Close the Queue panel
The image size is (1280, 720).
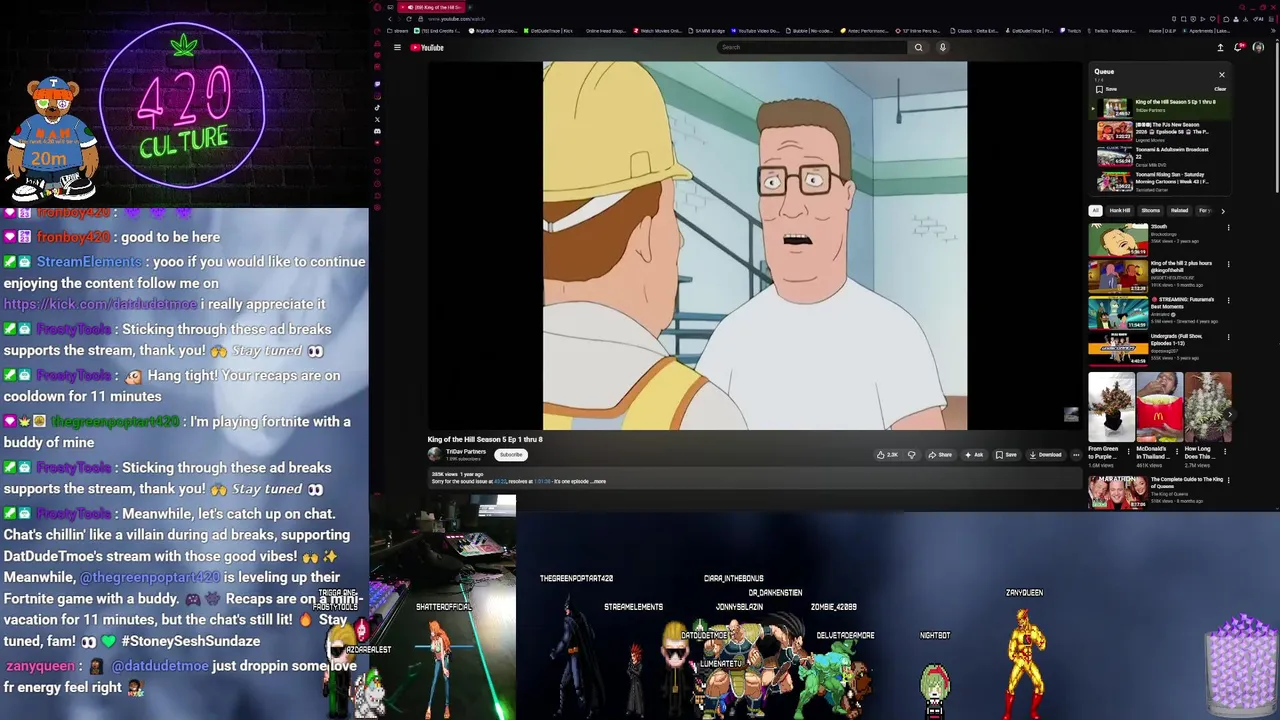(1221, 75)
